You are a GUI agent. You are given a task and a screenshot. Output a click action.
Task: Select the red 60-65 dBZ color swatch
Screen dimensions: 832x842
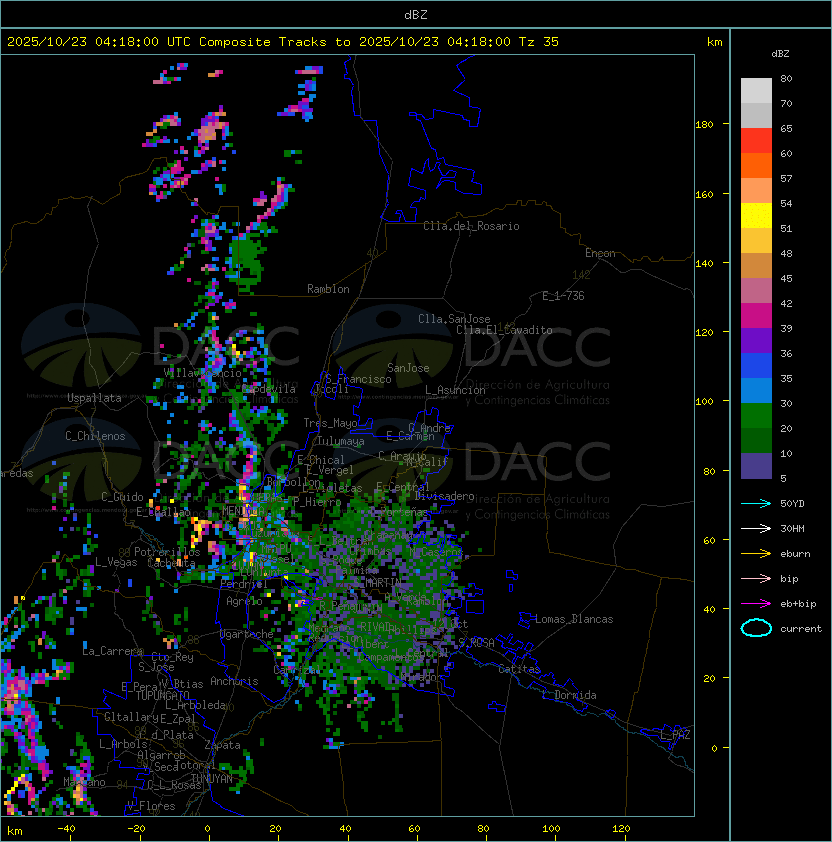756,141
